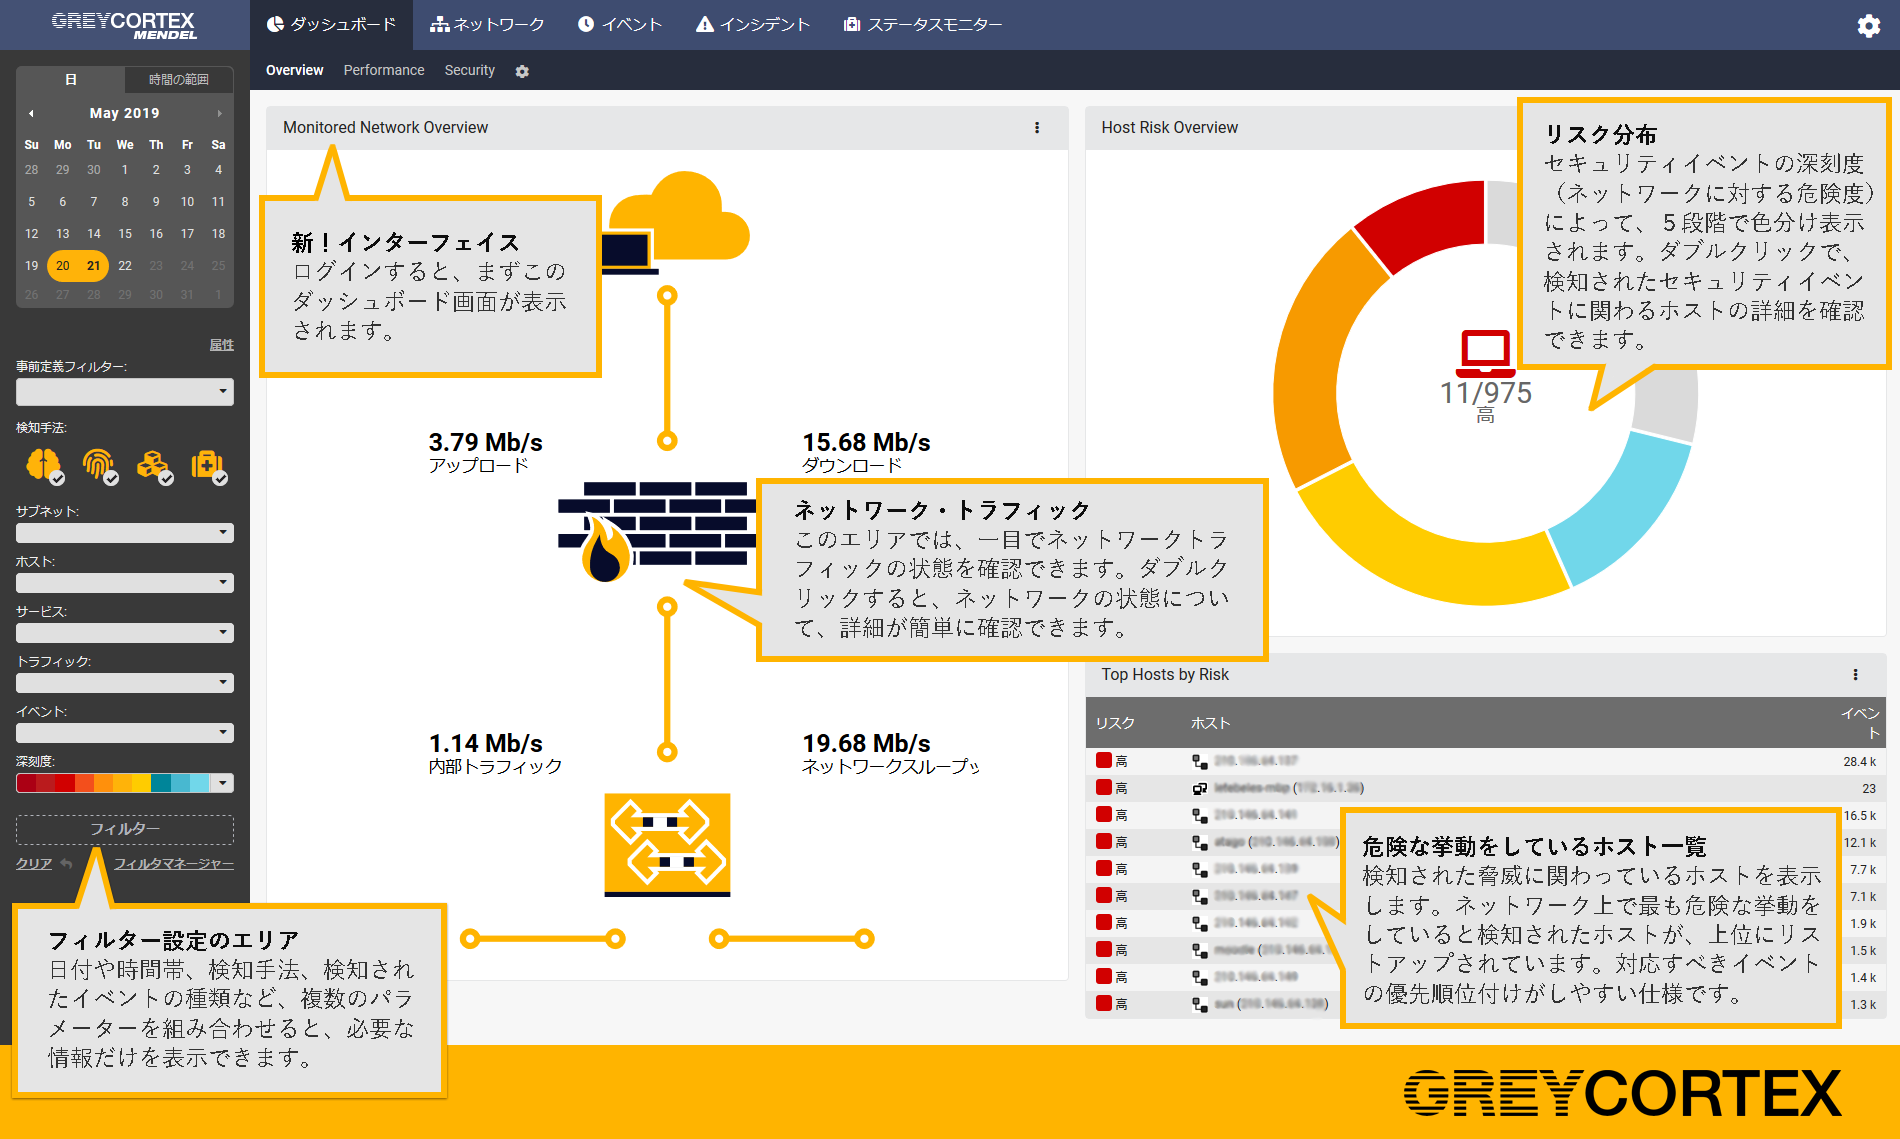Click the host icon in the row with 23 events

1200,789
